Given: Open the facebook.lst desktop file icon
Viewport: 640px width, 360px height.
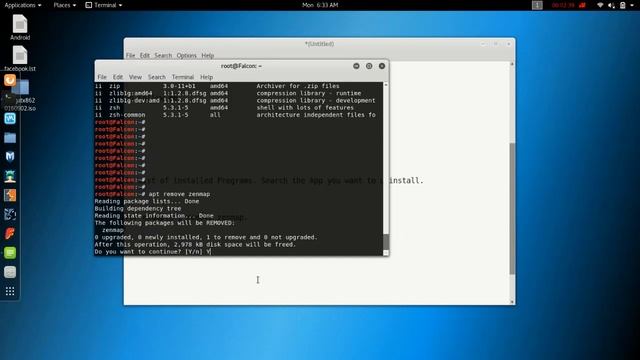Looking at the screenshot, I should pyautogui.click(x=20, y=58).
